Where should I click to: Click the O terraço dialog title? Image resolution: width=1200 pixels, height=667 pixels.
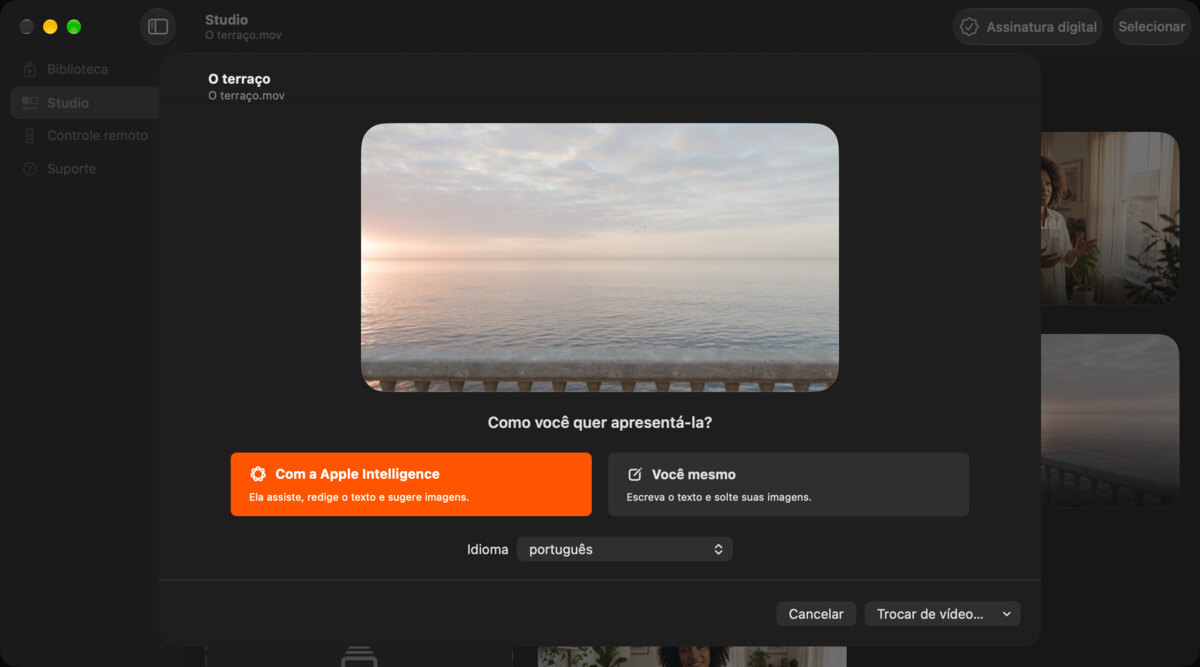click(x=239, y=79)
